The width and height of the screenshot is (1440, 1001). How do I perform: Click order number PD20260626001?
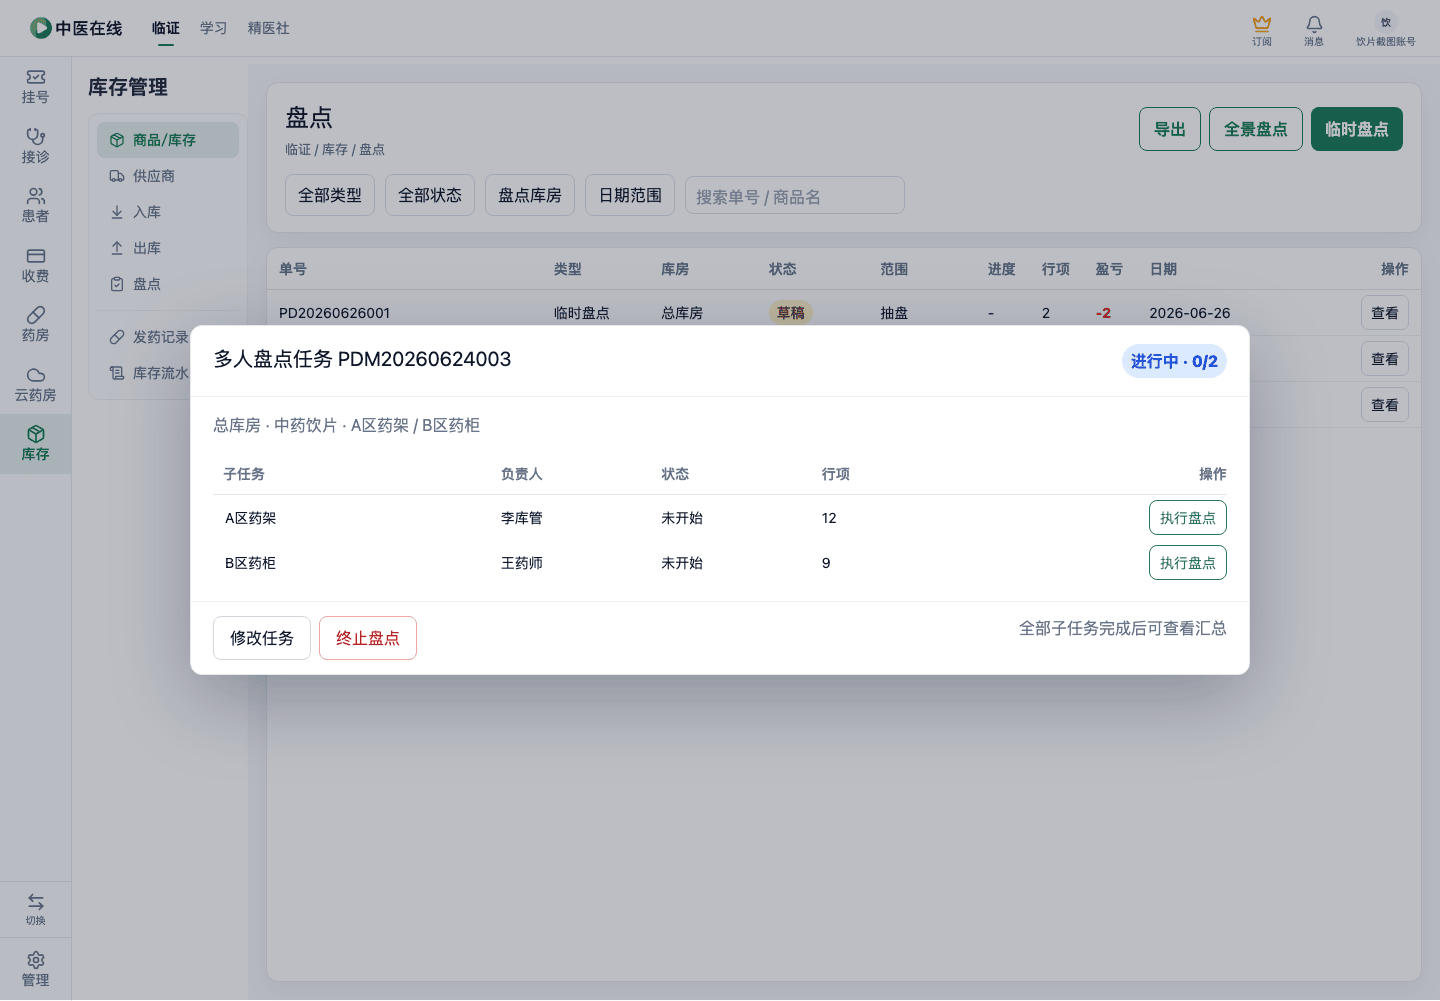(334, 313)
